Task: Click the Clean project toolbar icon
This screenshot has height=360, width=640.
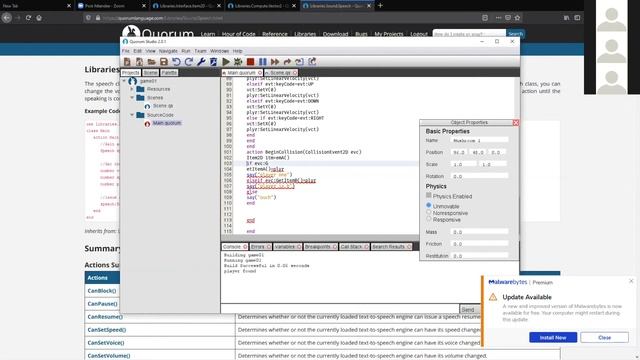Action: [213, 62]
